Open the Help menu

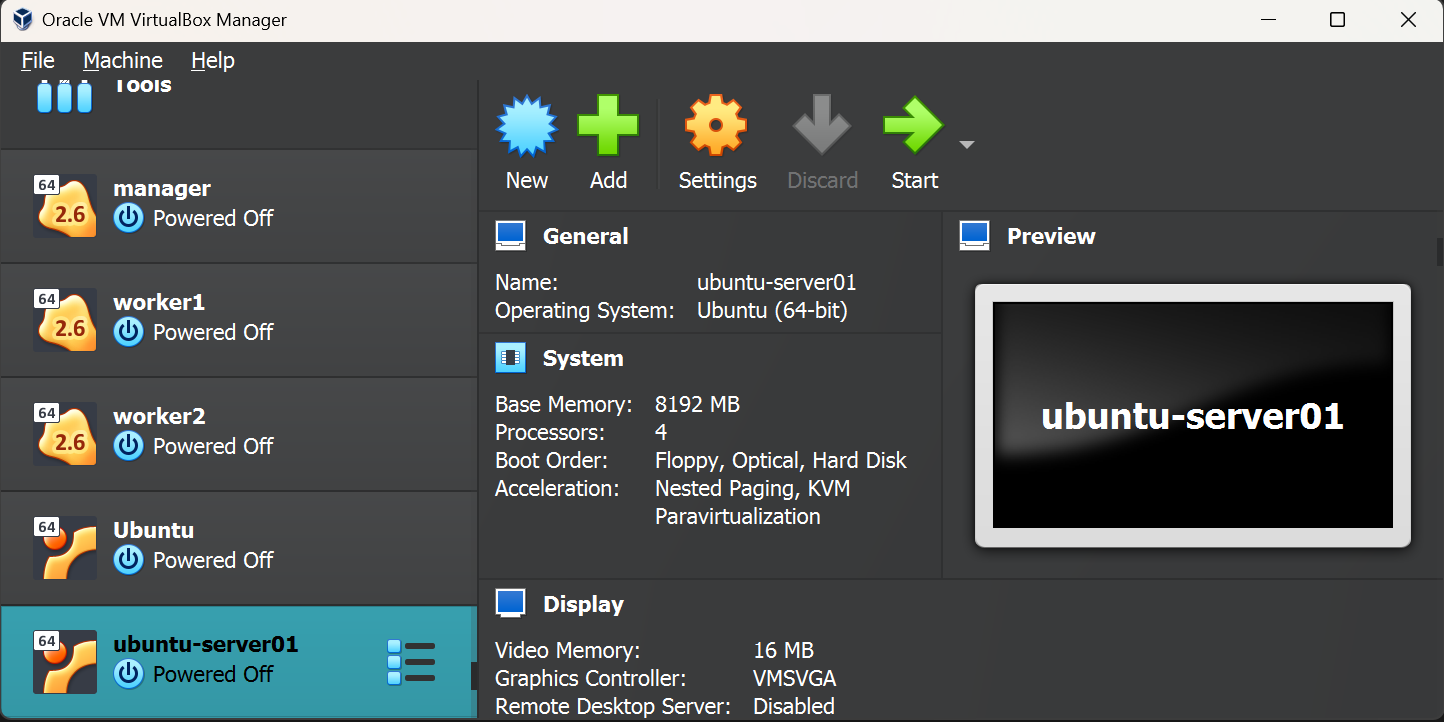point(213,60)
